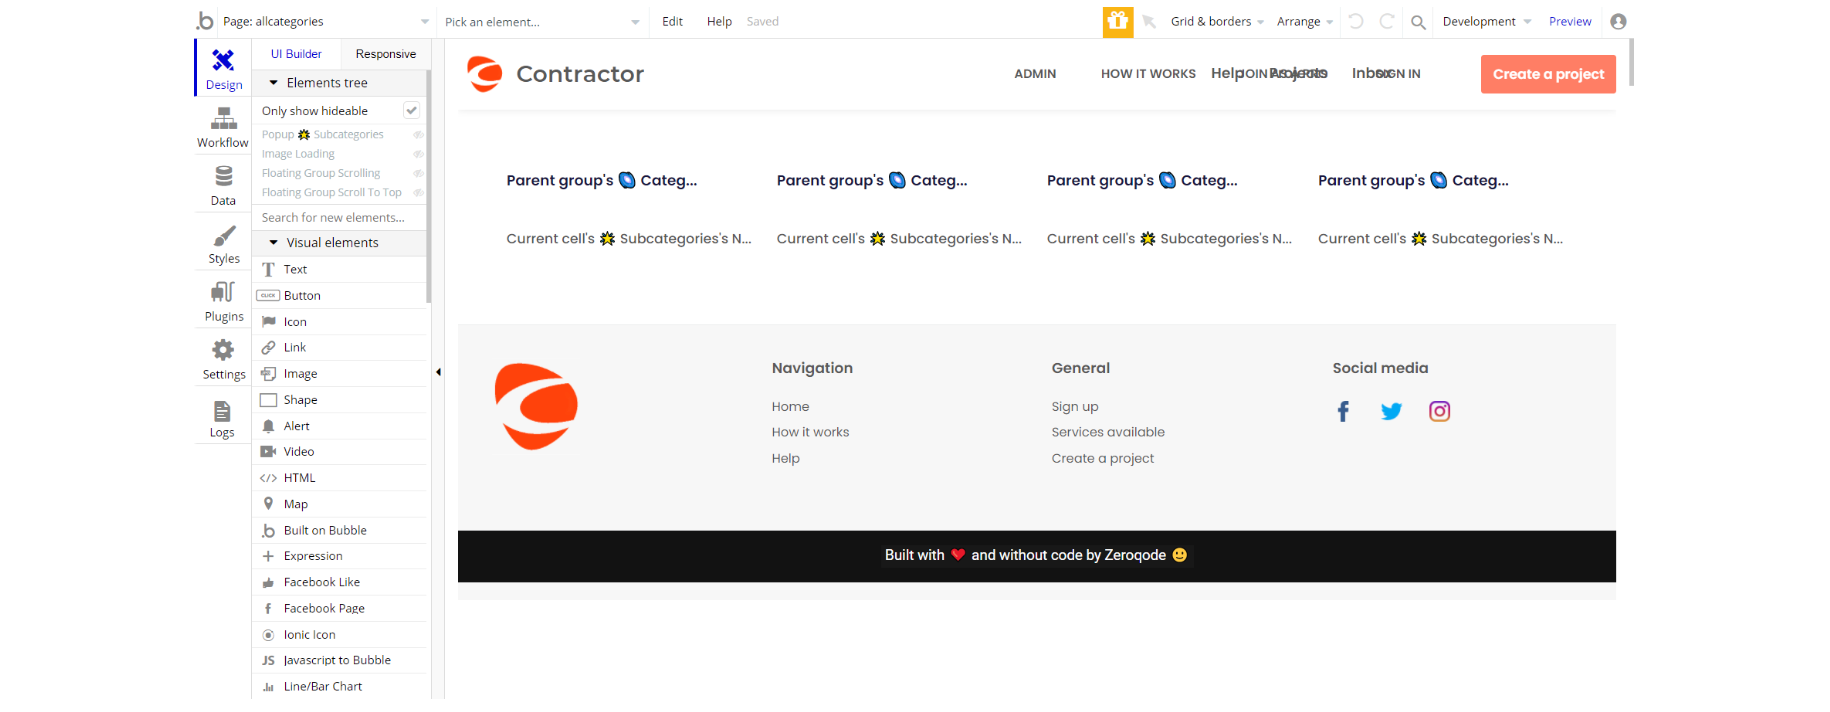Open the Help menu
This screenshot has width=1830, height=712.
click(x=719, y=21)
